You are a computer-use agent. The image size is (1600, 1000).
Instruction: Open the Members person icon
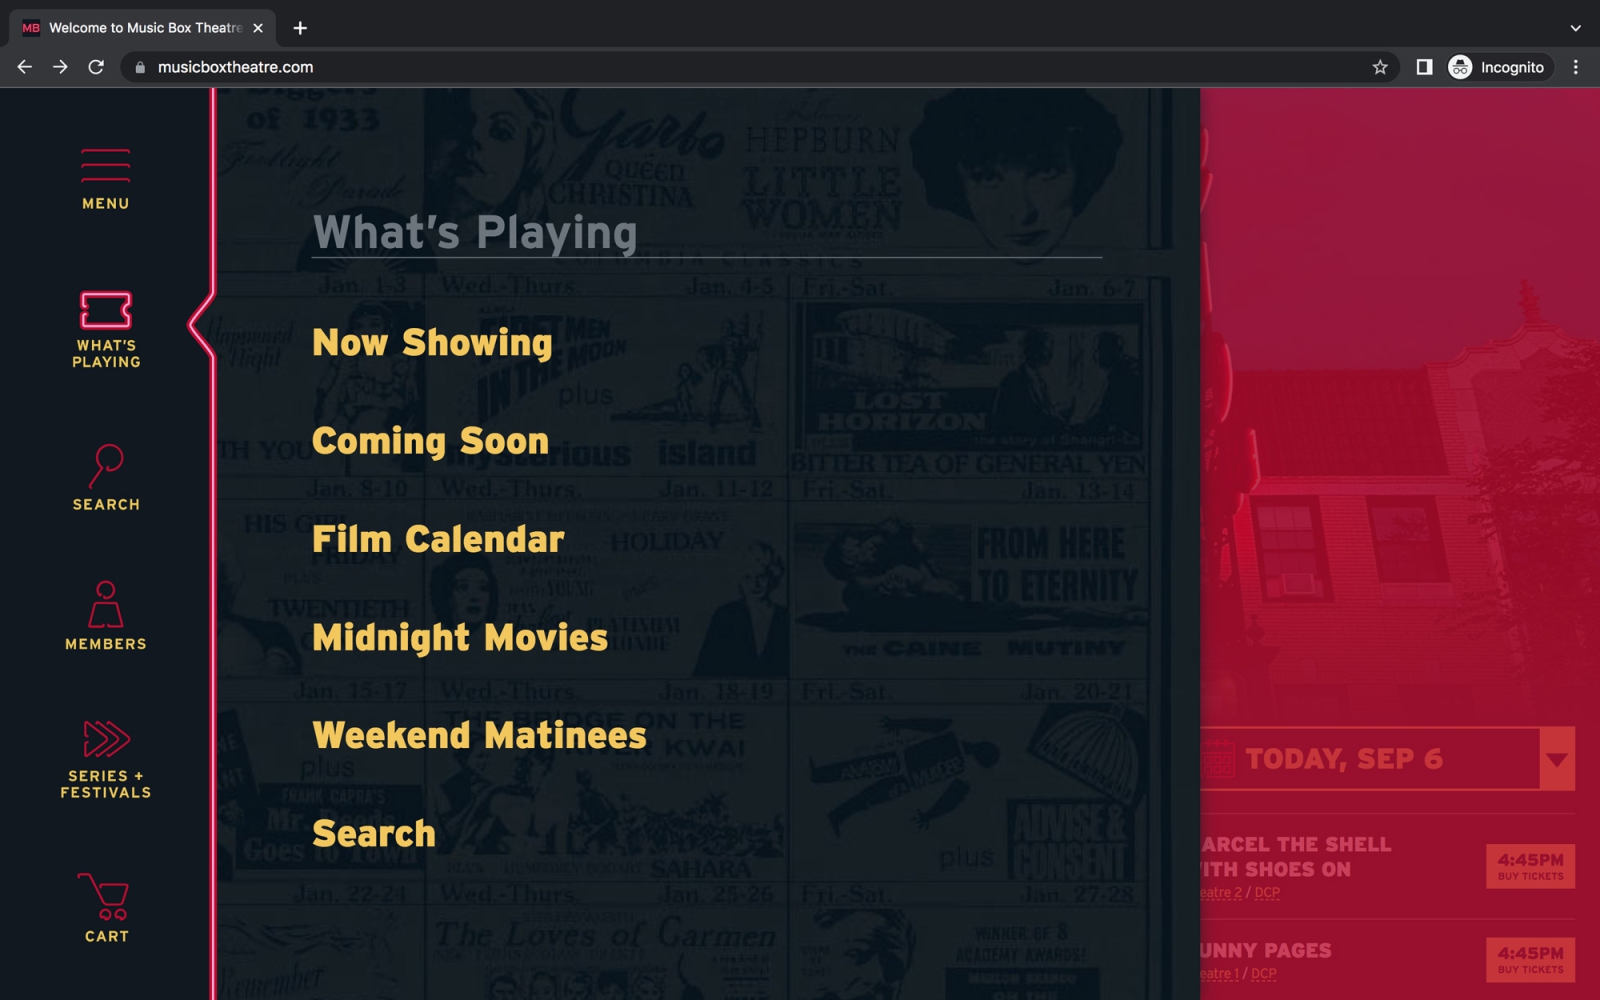point(105,604)
